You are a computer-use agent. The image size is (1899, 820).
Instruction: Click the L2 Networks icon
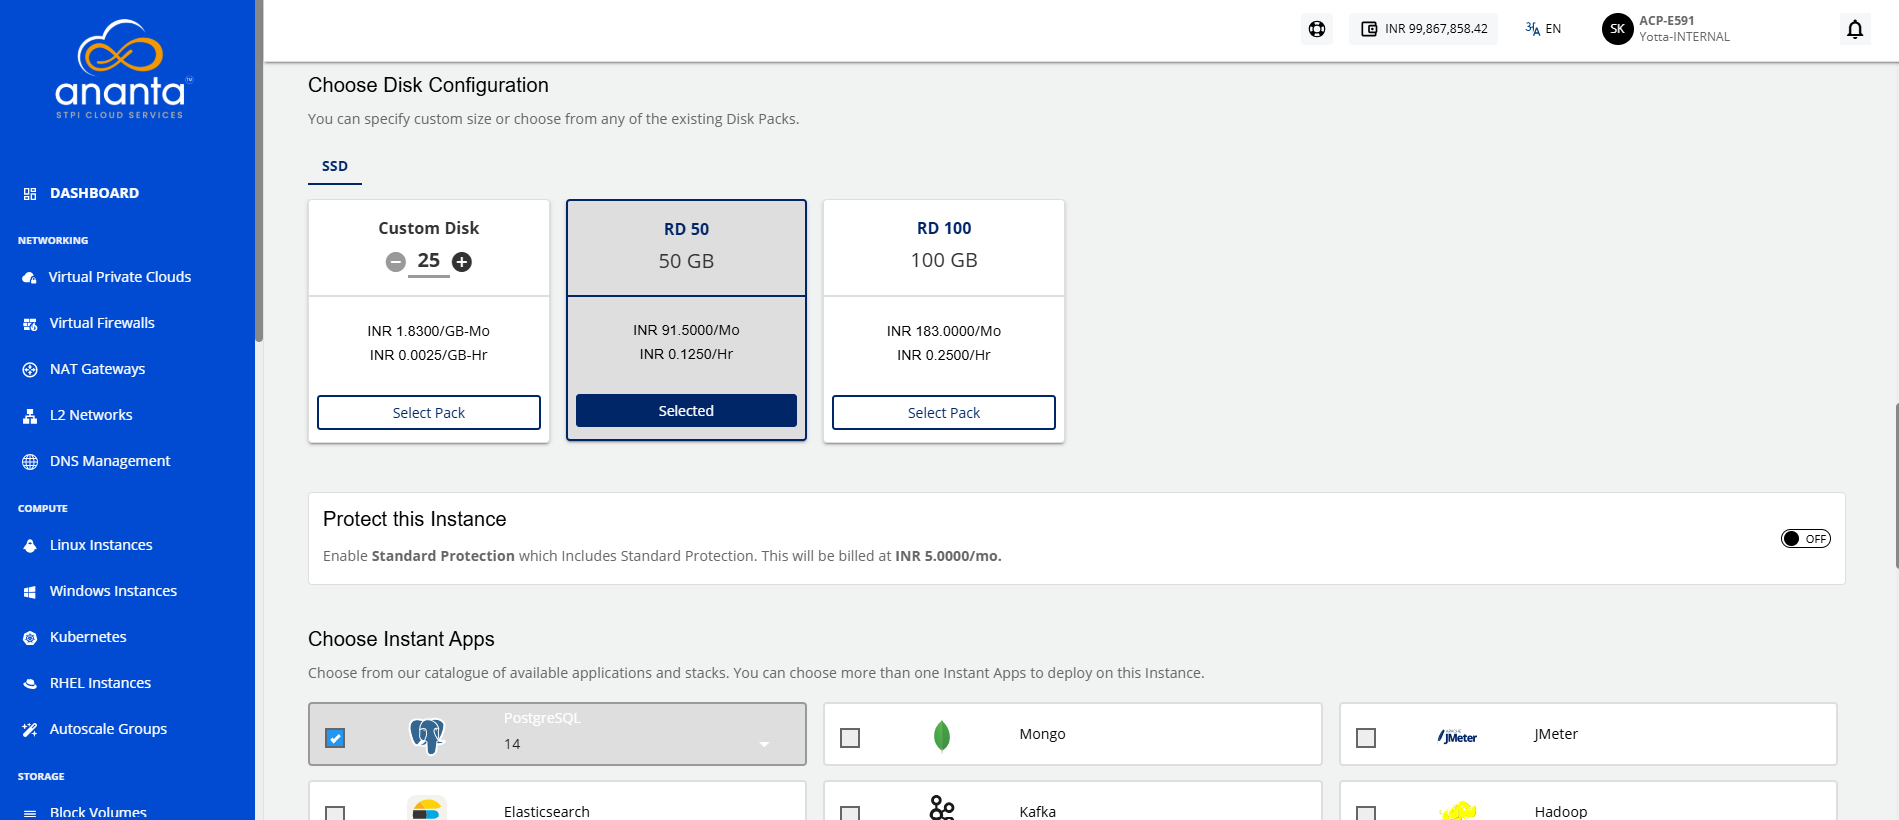point(30,416)
